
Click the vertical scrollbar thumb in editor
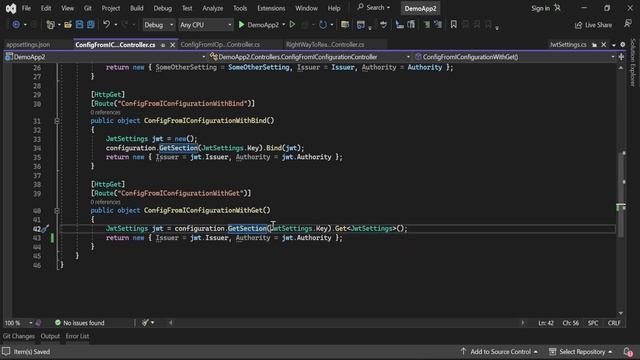click(x=621, y=194)
